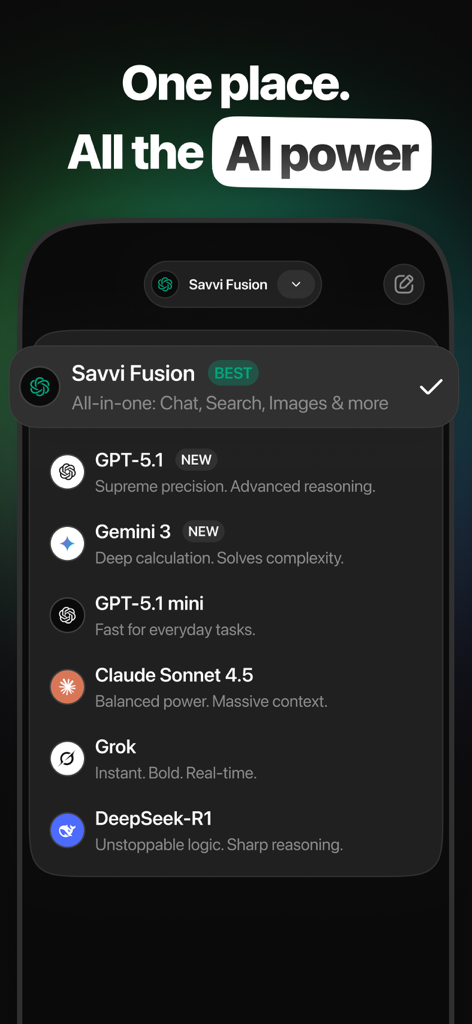This screenshot has width=472, height=1024.
Task: Pick Claude Sonnet 4.5 model entry
Action: pyautogui.click(x=236, y=687)
